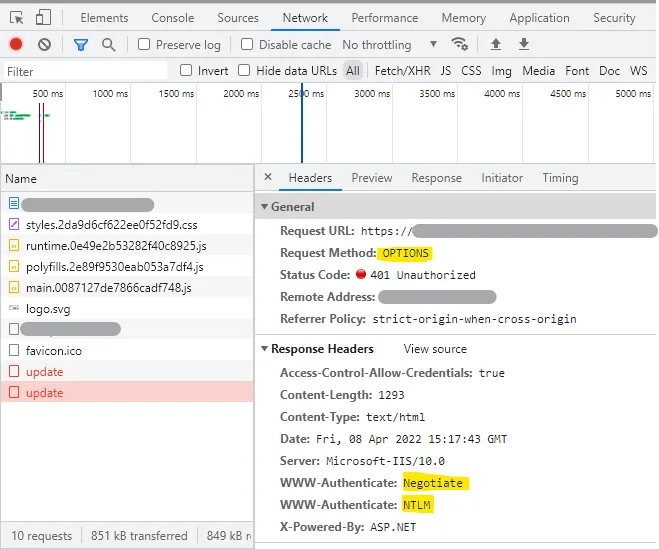Go to the Performance tab
Screen dimensions: 659x549
coord(385,18)
